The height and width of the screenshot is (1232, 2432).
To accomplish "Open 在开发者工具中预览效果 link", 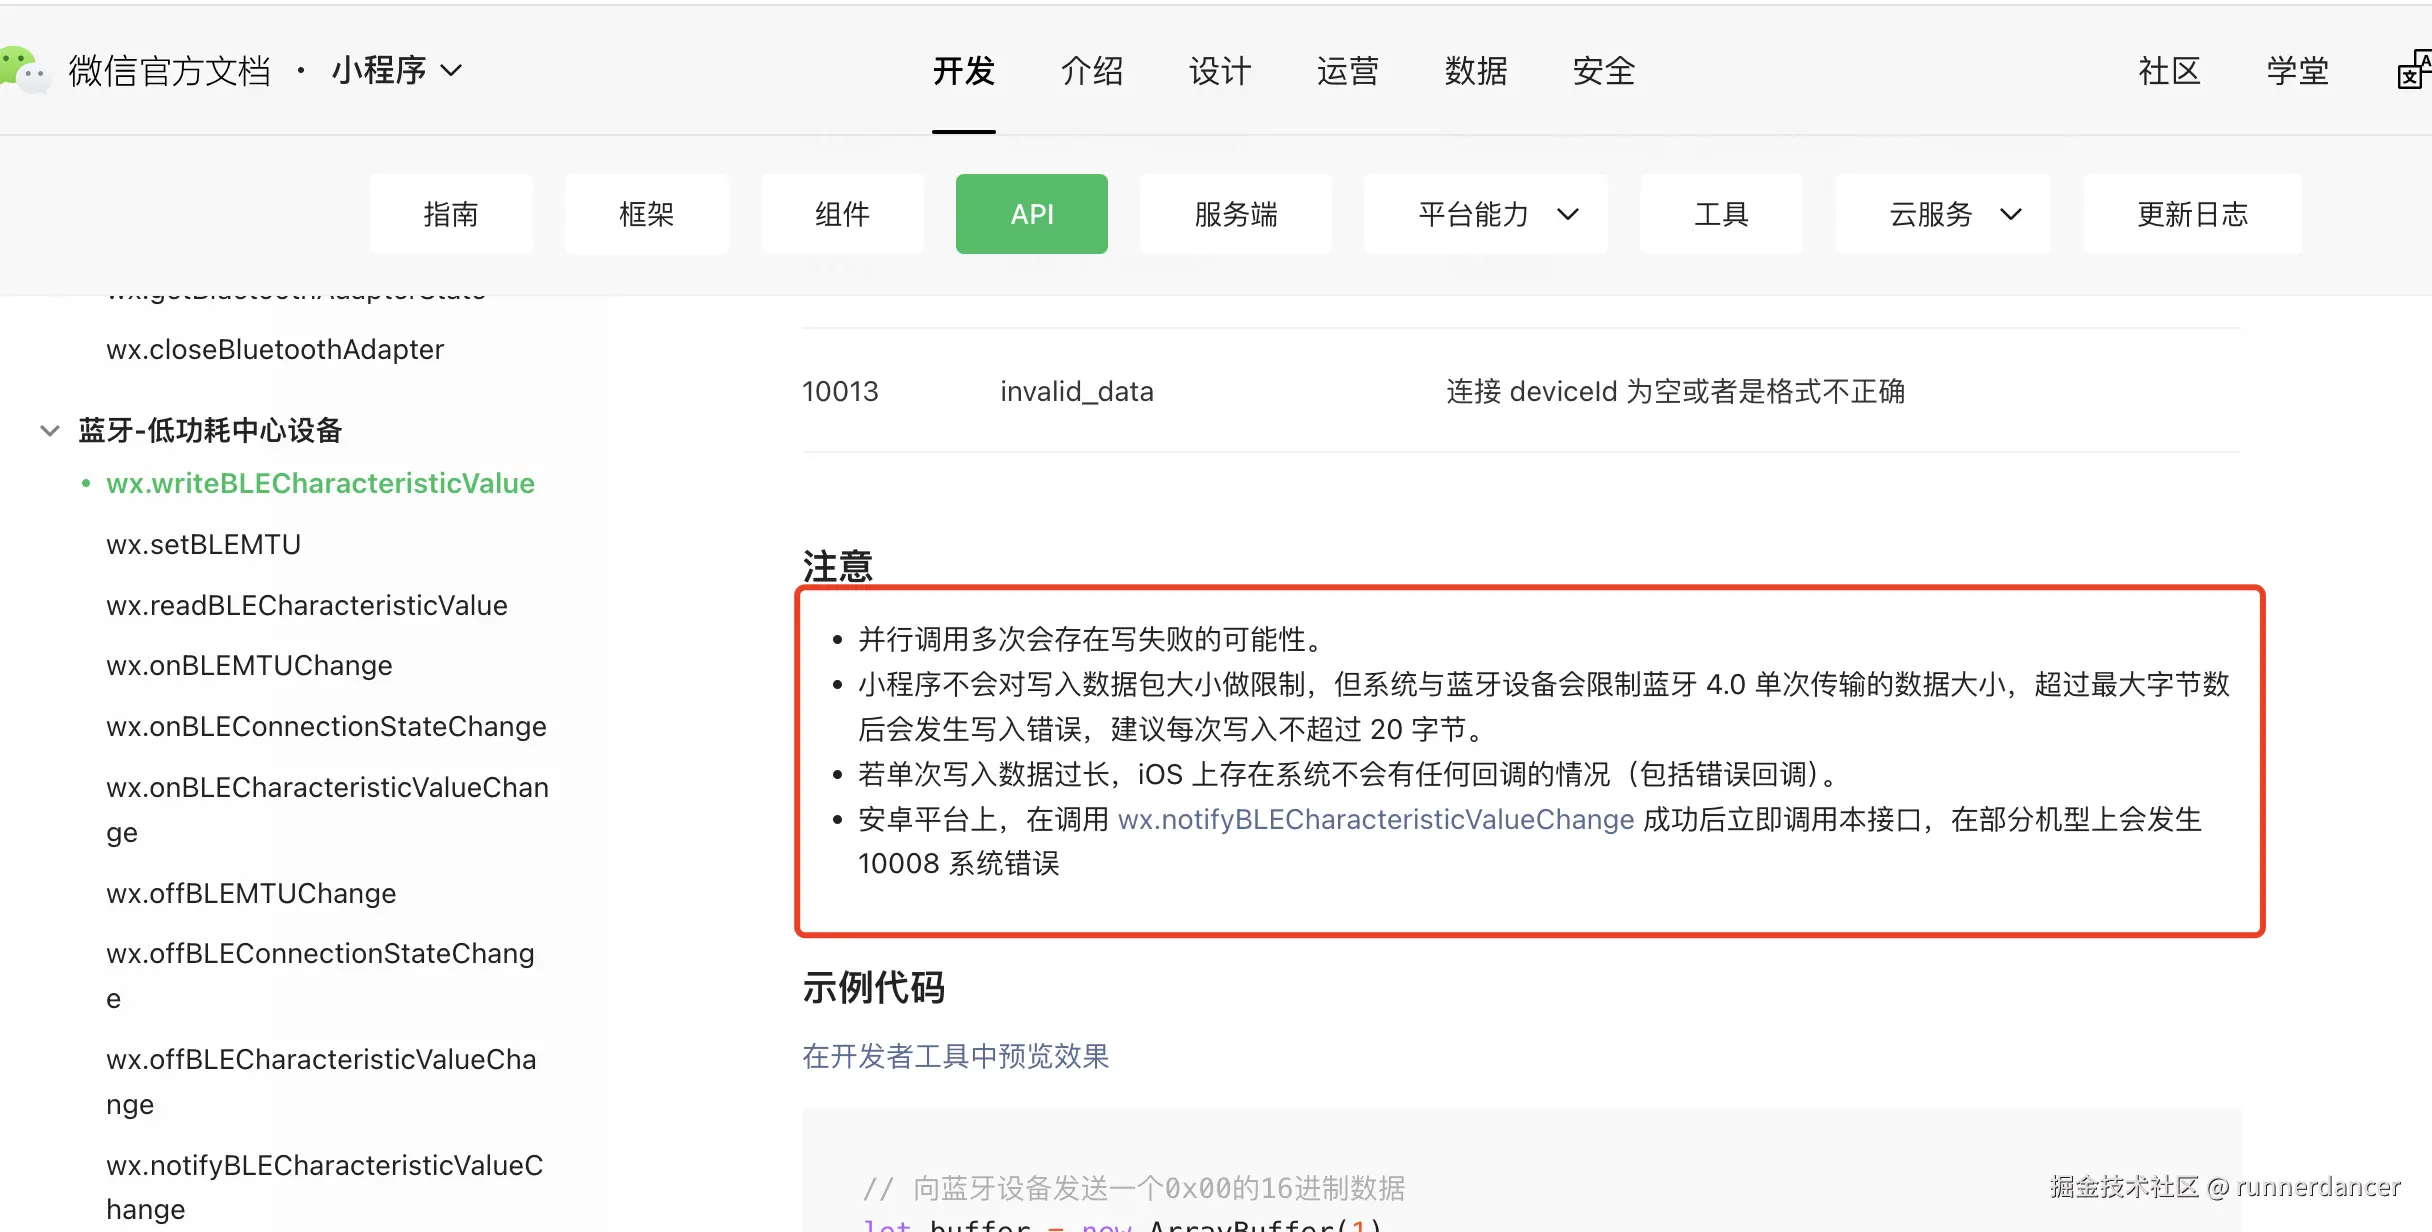I will 955,1056.
